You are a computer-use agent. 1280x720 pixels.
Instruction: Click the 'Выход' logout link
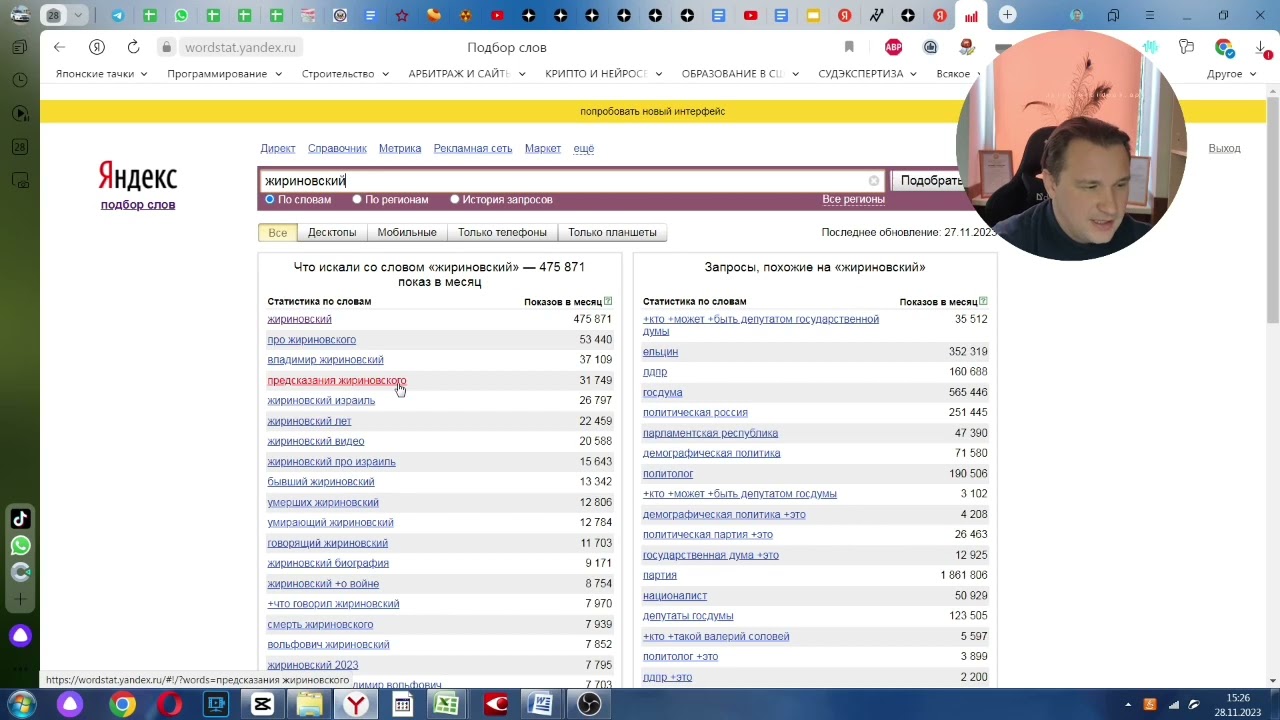click(x=1224, y=148)
